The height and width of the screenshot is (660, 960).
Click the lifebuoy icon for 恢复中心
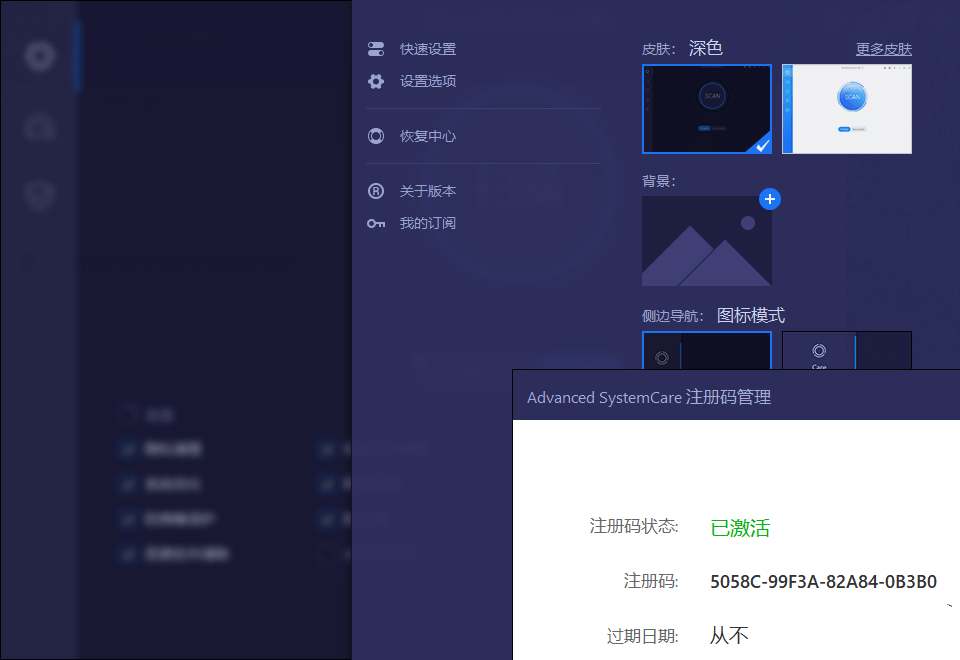click(376, 136)
